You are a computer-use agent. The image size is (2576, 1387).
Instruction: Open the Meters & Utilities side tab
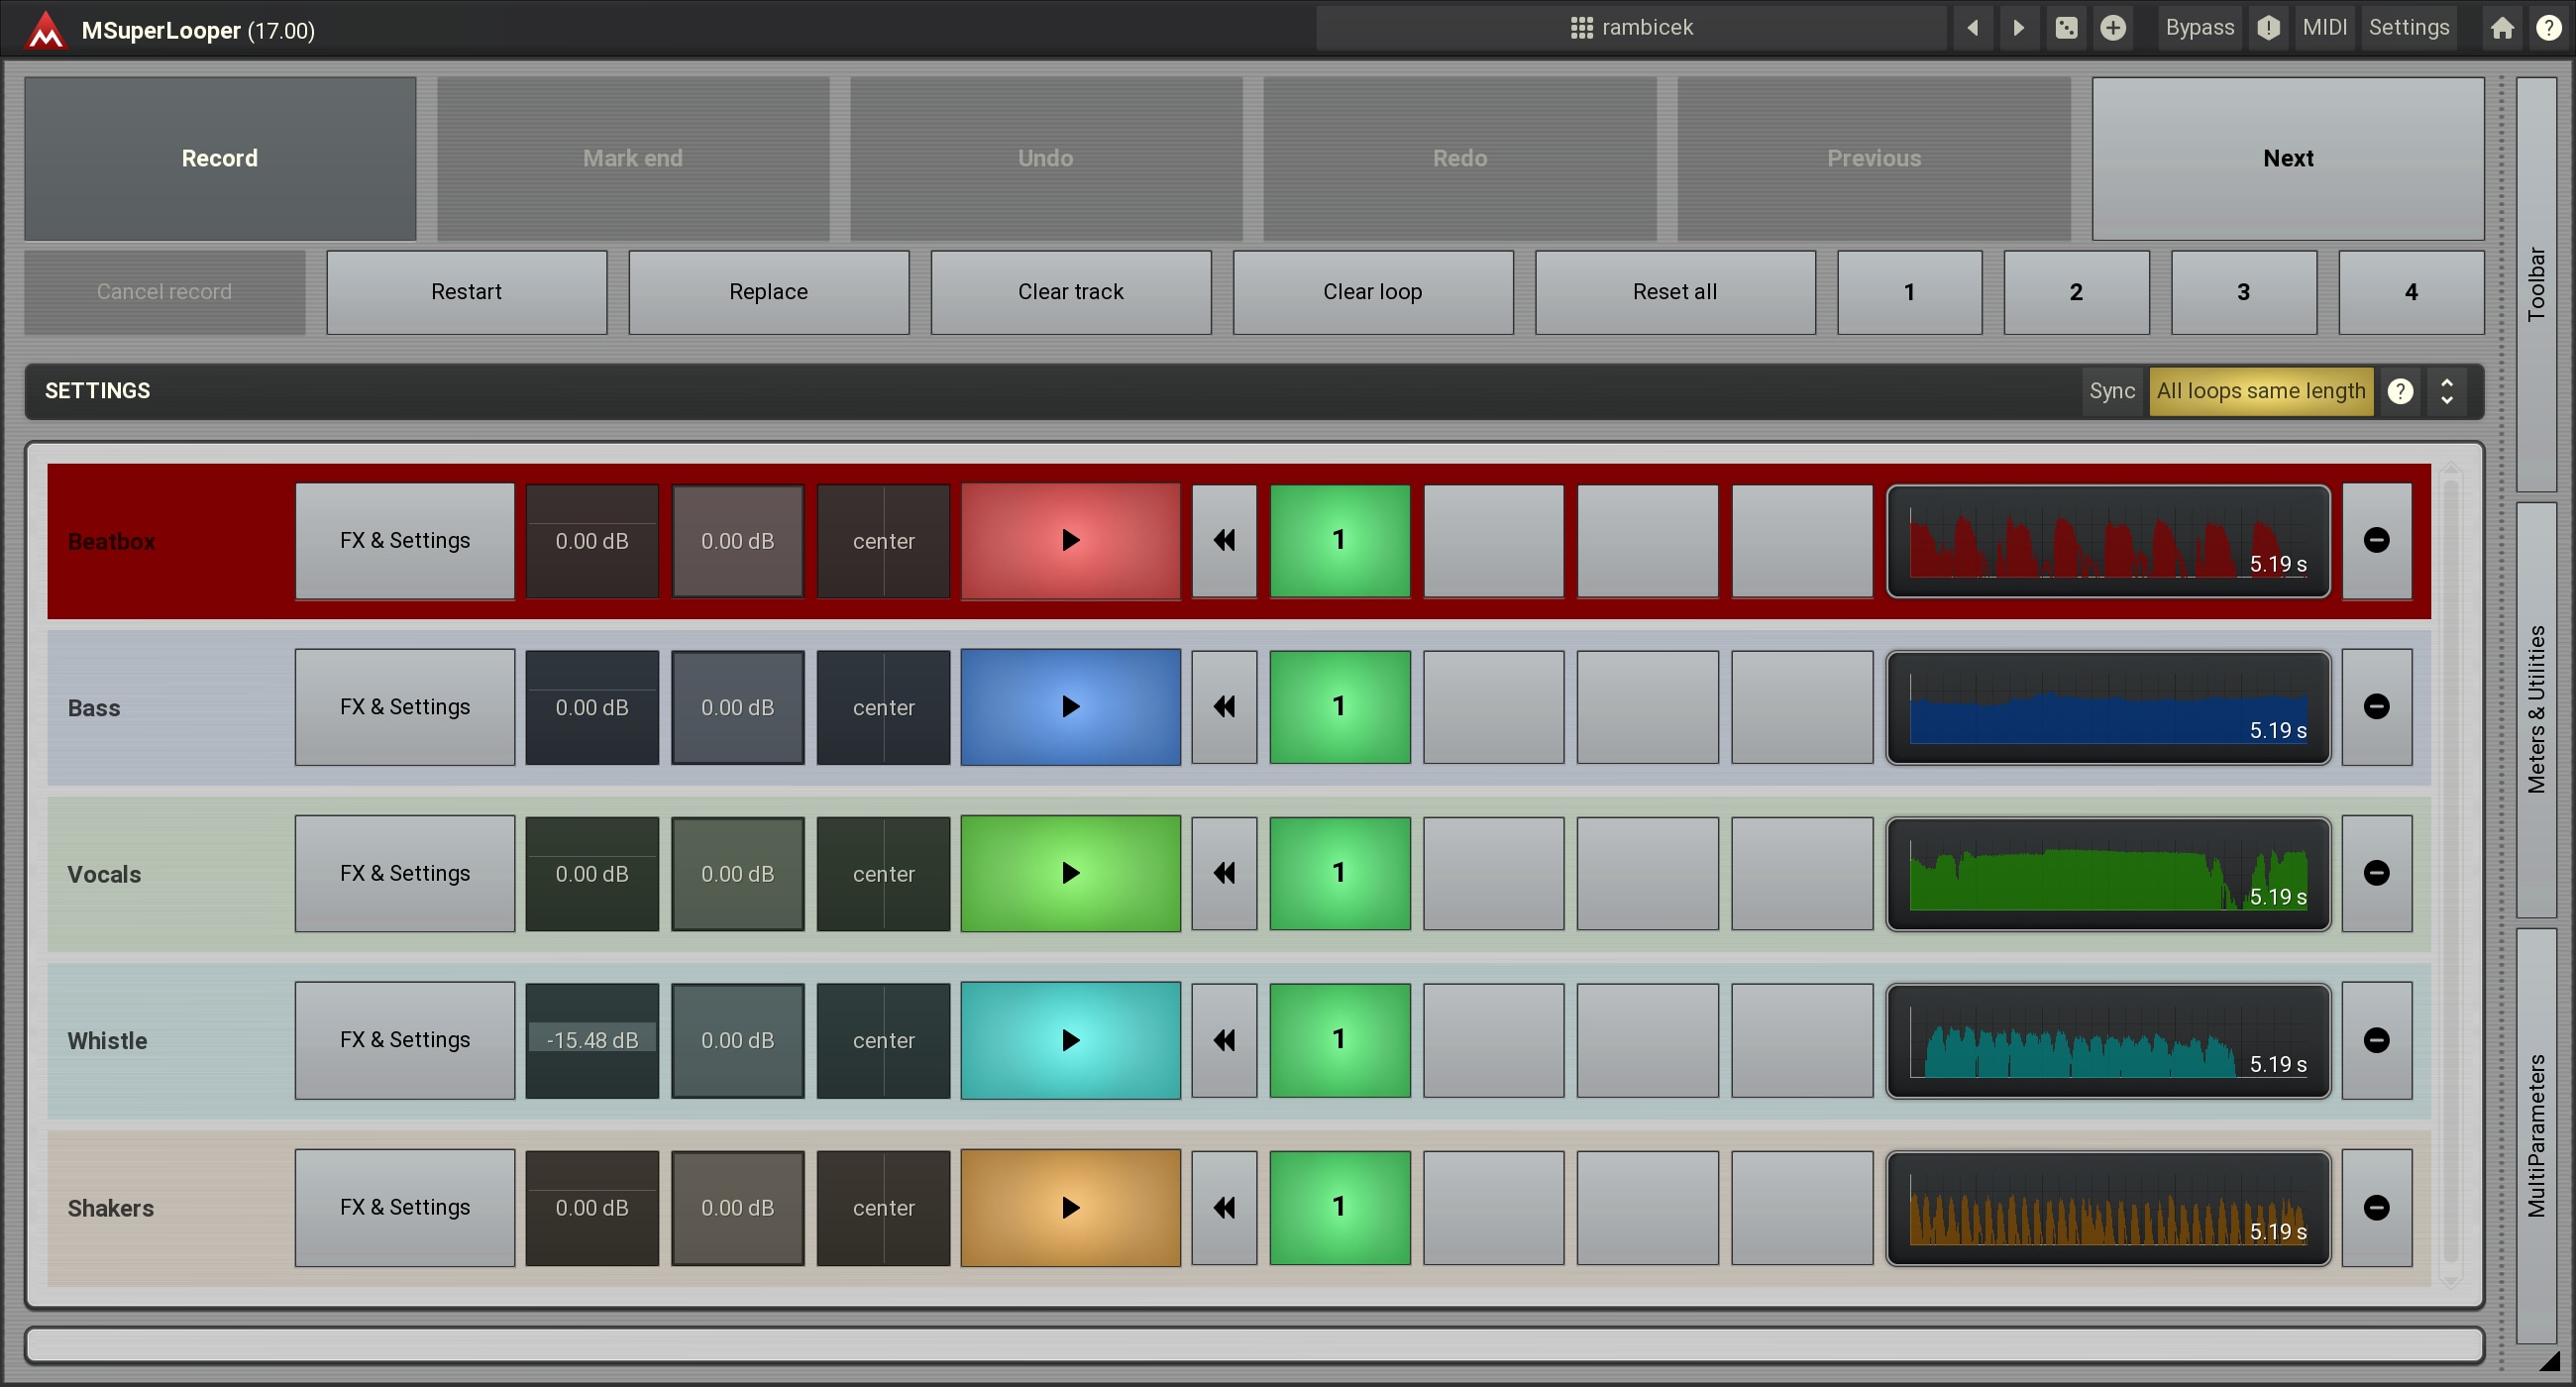pyautogui.click(x=2536, y=709)
